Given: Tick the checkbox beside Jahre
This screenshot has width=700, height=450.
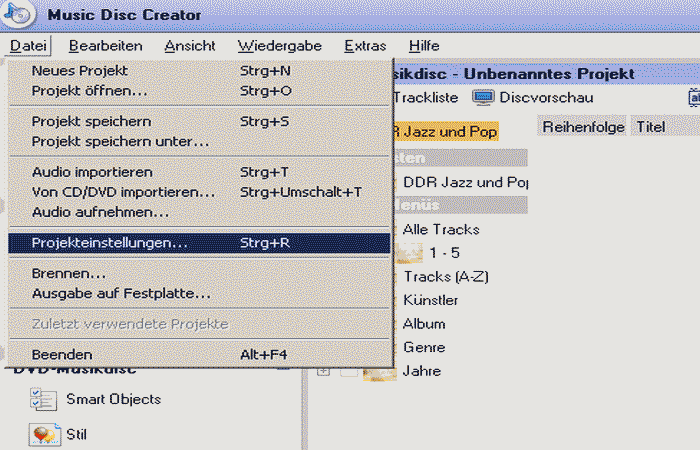Looking at the screenshot, I should 347,372.
